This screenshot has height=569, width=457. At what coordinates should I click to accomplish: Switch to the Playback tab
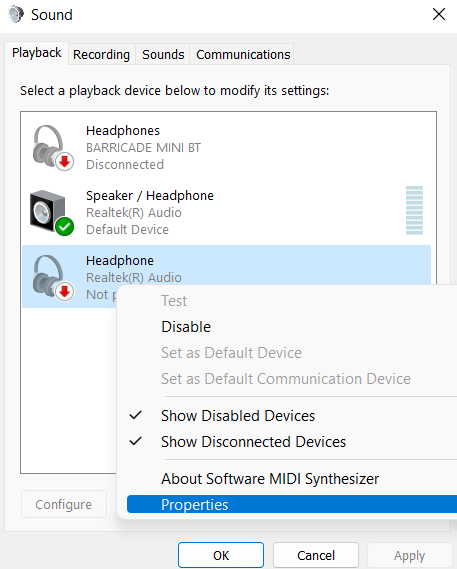(36, 53)
